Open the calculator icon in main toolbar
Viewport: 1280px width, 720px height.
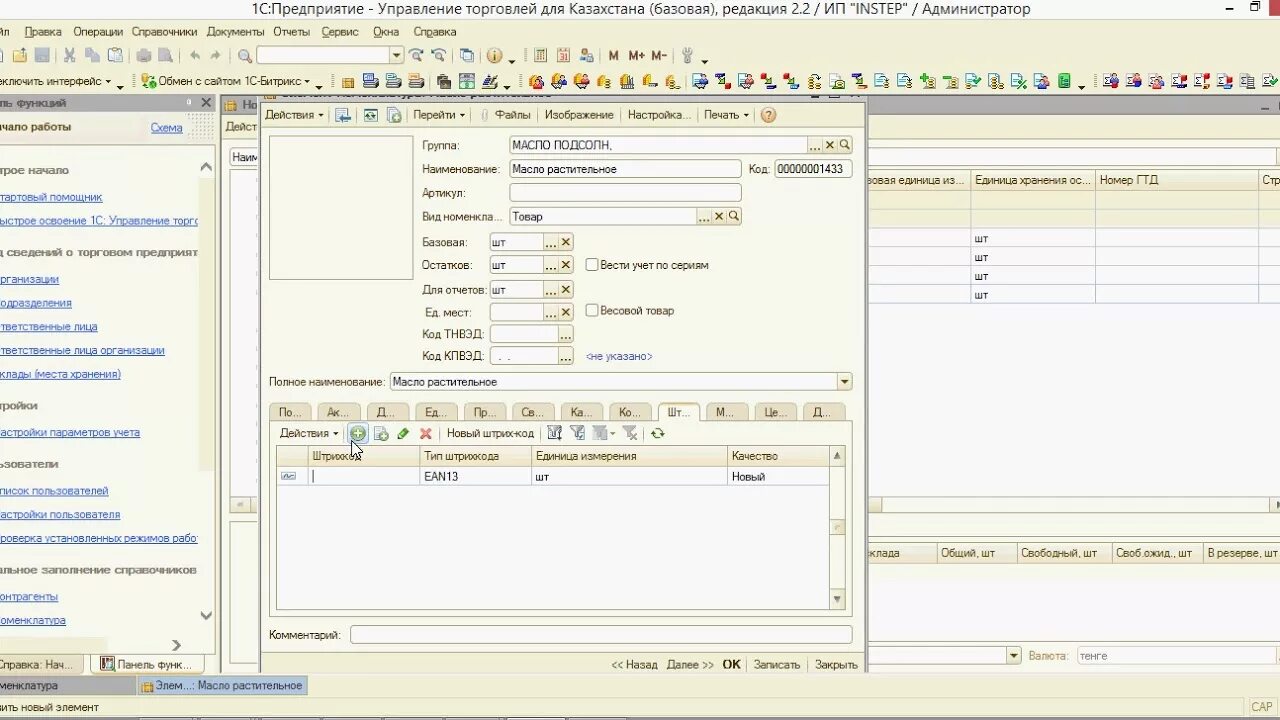tap(540, 56)
